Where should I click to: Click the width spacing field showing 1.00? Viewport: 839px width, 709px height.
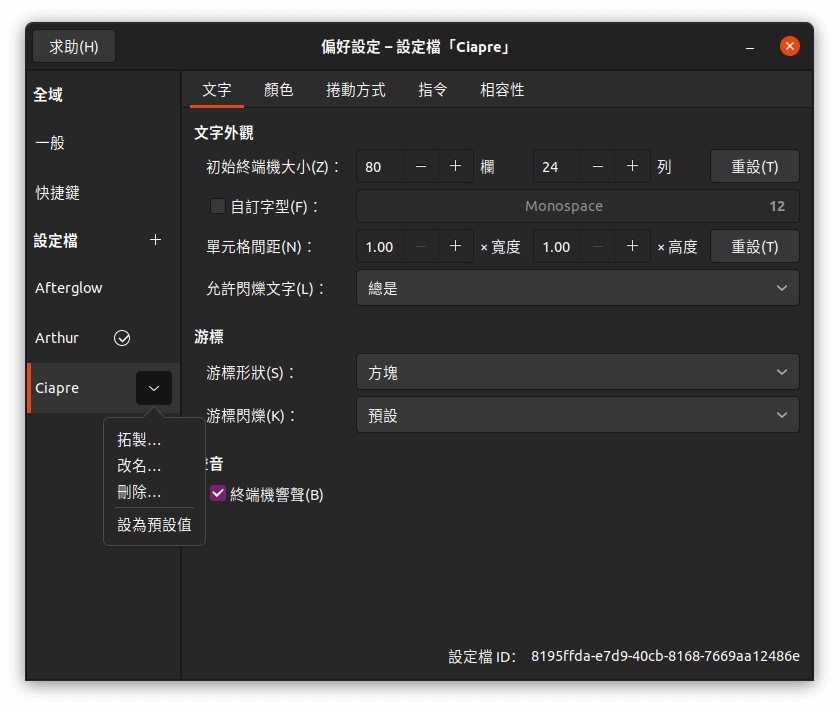pos(380,246)
